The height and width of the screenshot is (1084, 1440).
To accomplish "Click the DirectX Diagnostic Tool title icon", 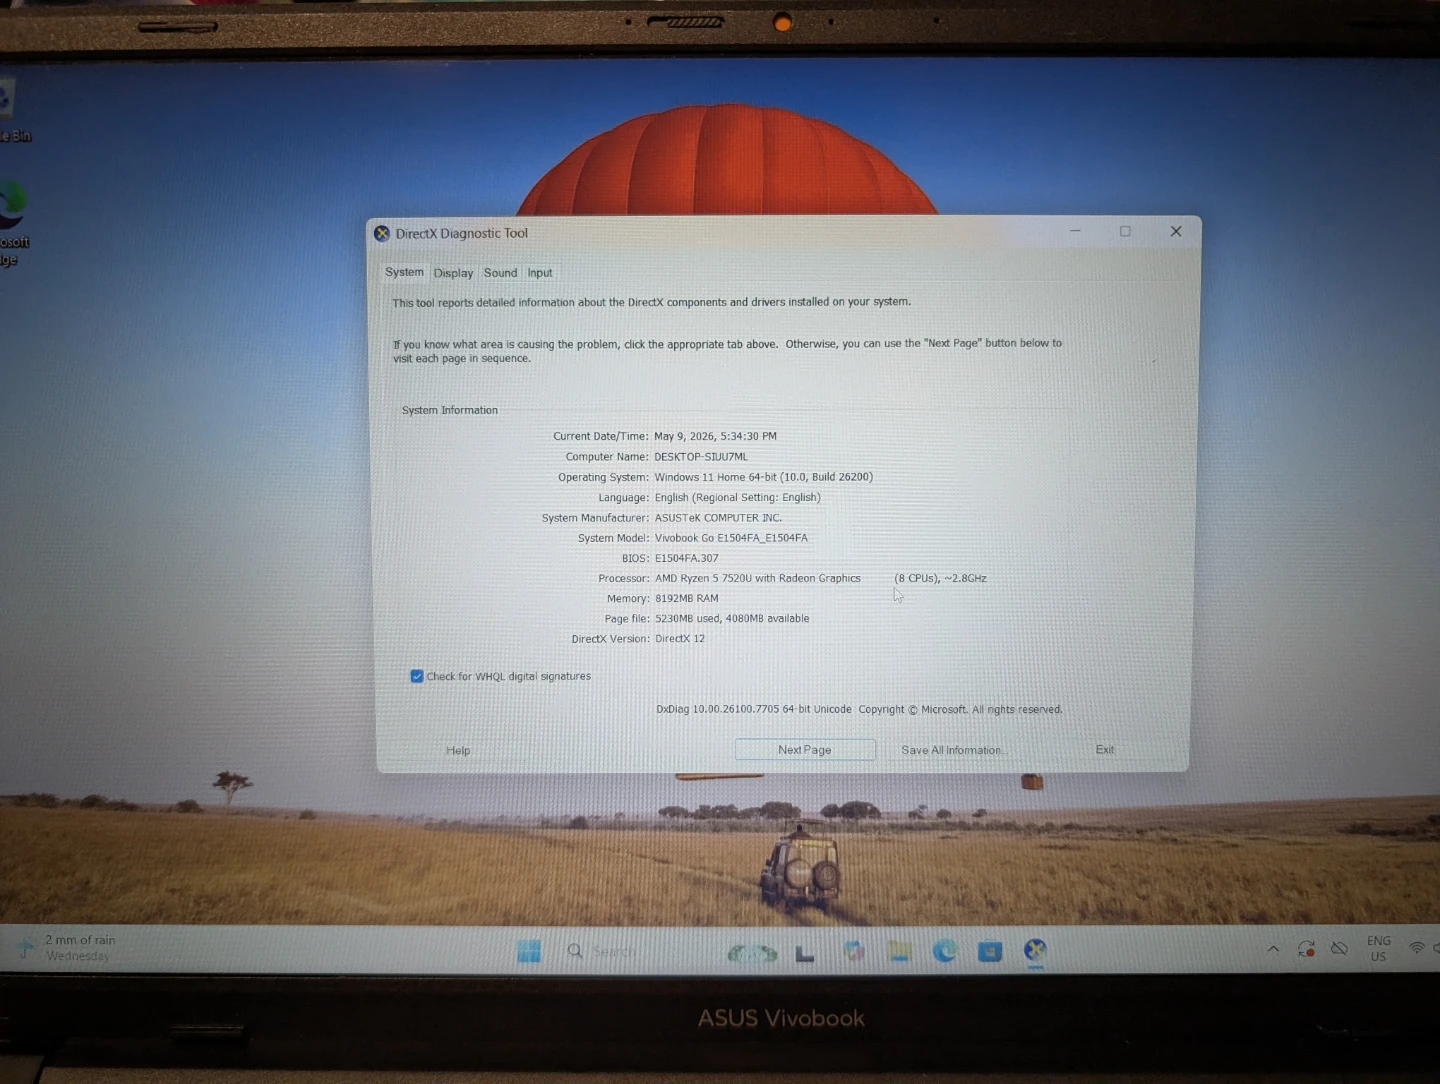I will [382, 233].
